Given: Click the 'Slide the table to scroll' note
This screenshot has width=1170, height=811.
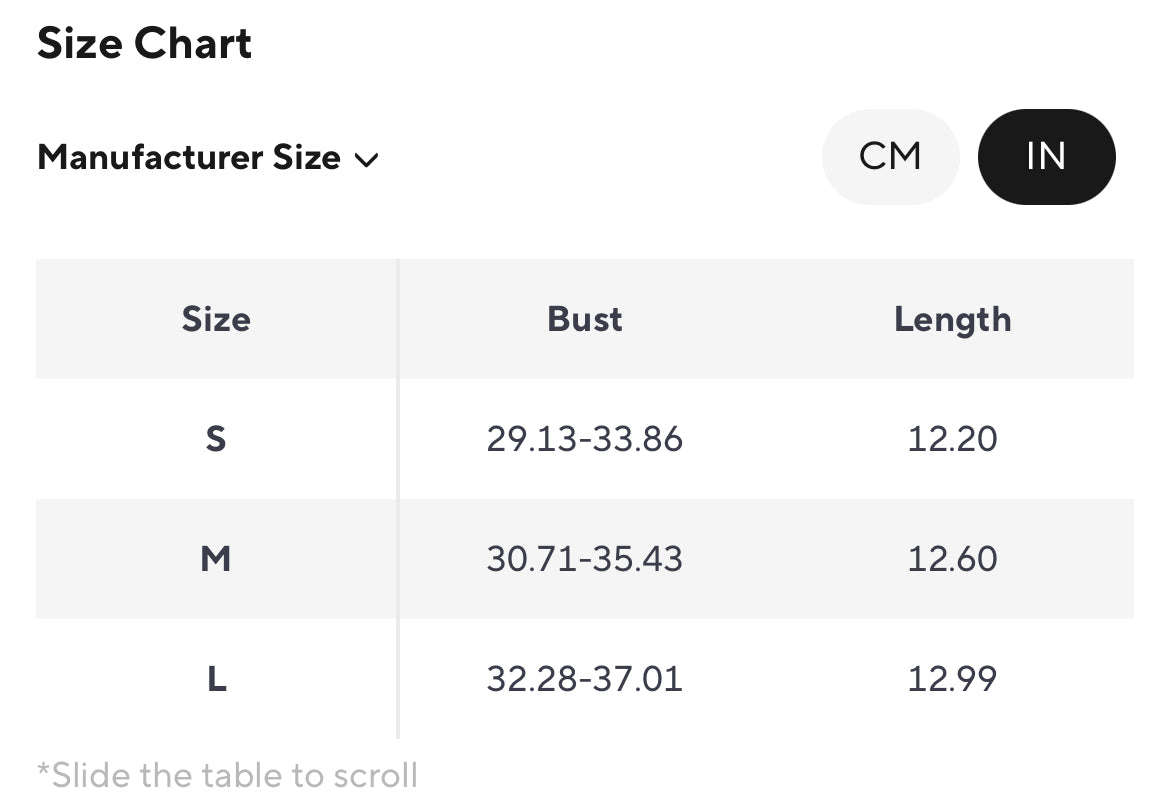Looking at the screenshot, I should (x=228, y=775).
